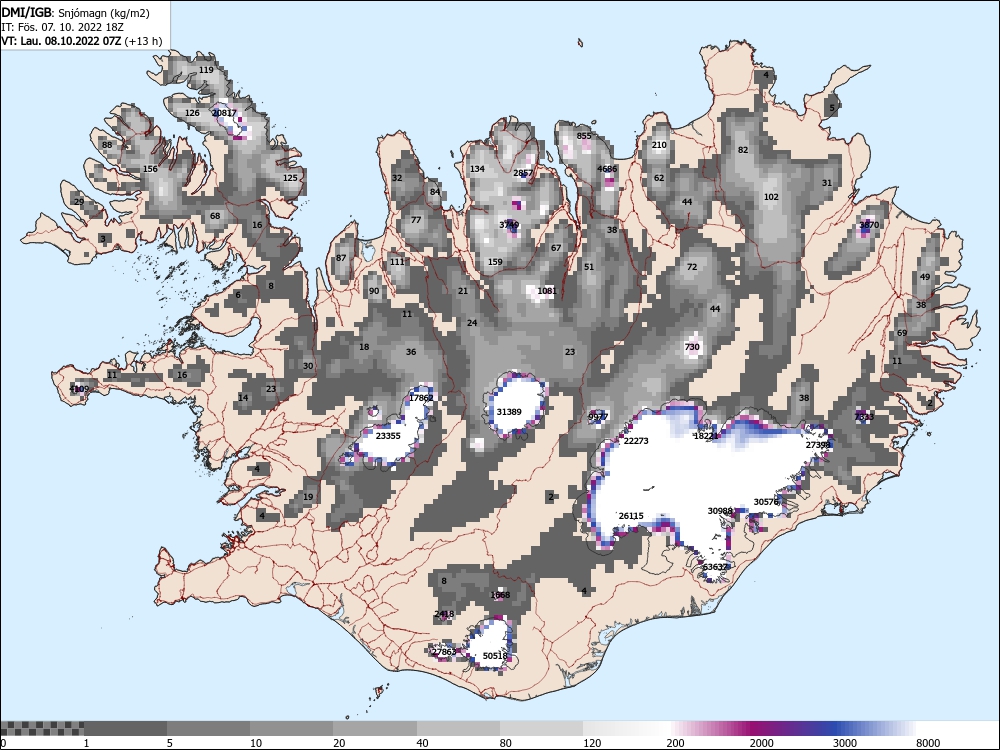Image resolution: width=1000 pixels, height=750 pixels.
Task: Click snow value '156' on the map
Action: coord(150,169)
